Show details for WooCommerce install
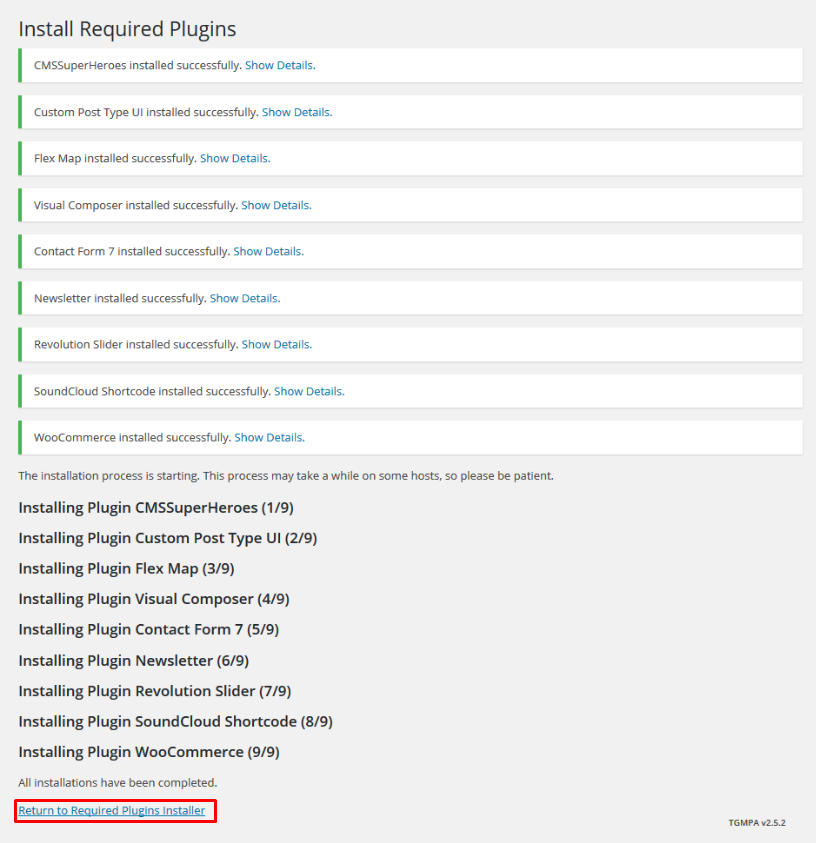Screen dimensions: 816x843 (x=269, y=438)
